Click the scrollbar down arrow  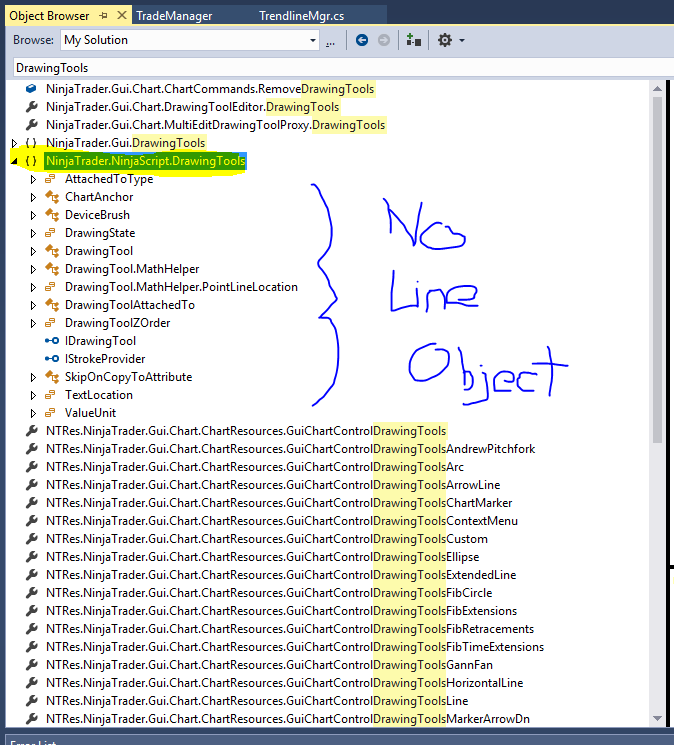pos(657,718)
